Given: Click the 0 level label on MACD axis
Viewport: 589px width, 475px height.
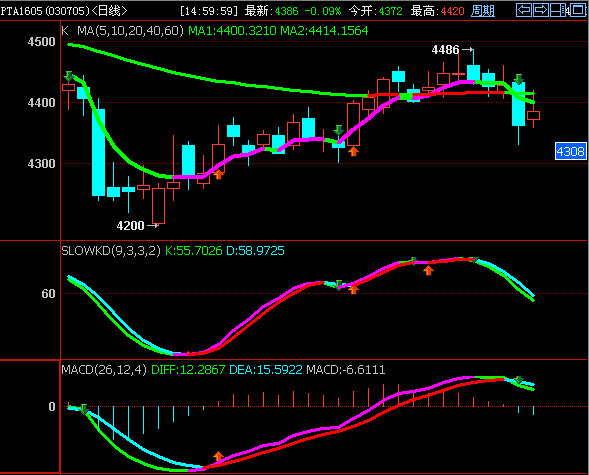Looking at the screenshot, I should [x=52, y=407].
